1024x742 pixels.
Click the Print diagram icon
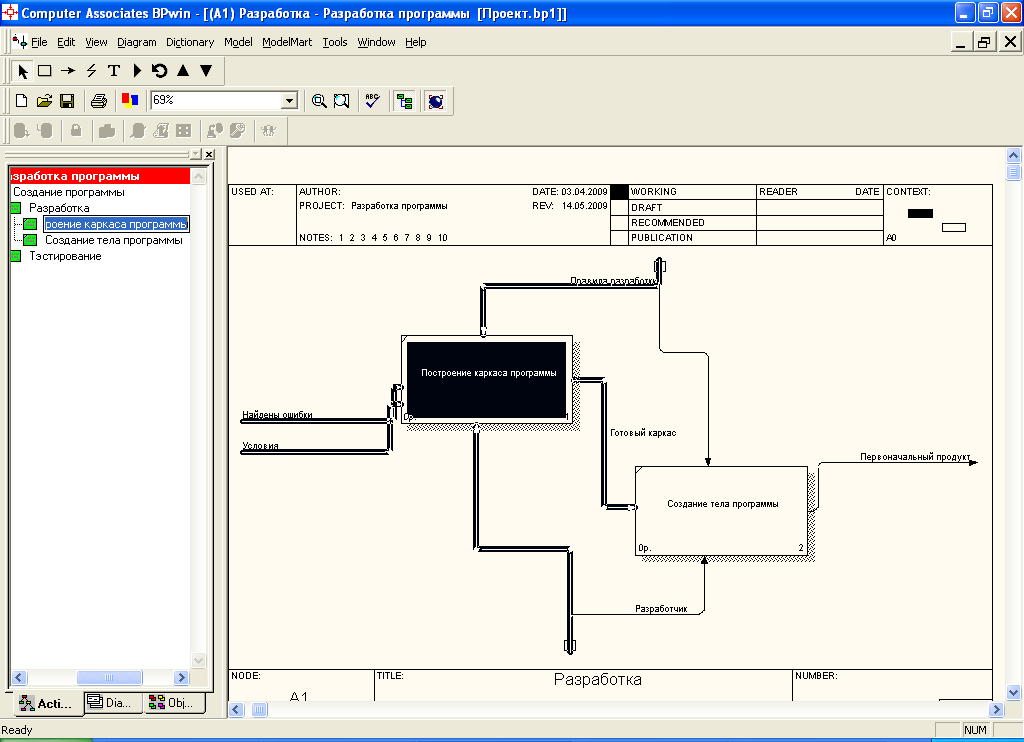(x=98, y=101)
